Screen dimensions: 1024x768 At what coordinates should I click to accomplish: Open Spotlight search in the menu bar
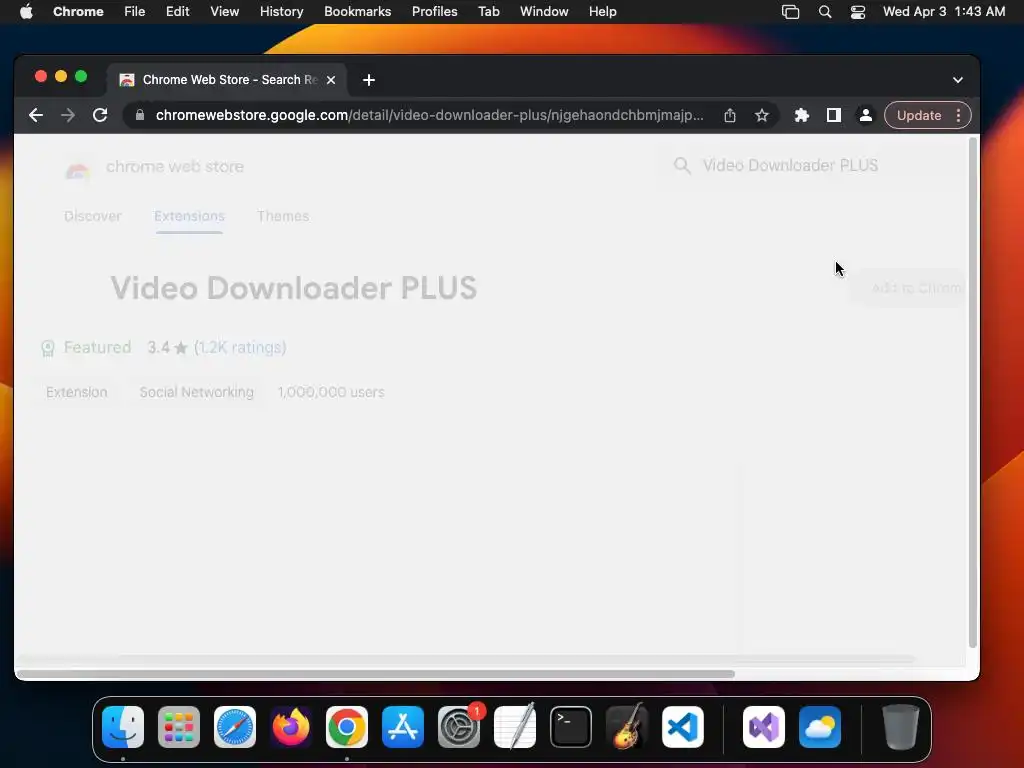825,12
